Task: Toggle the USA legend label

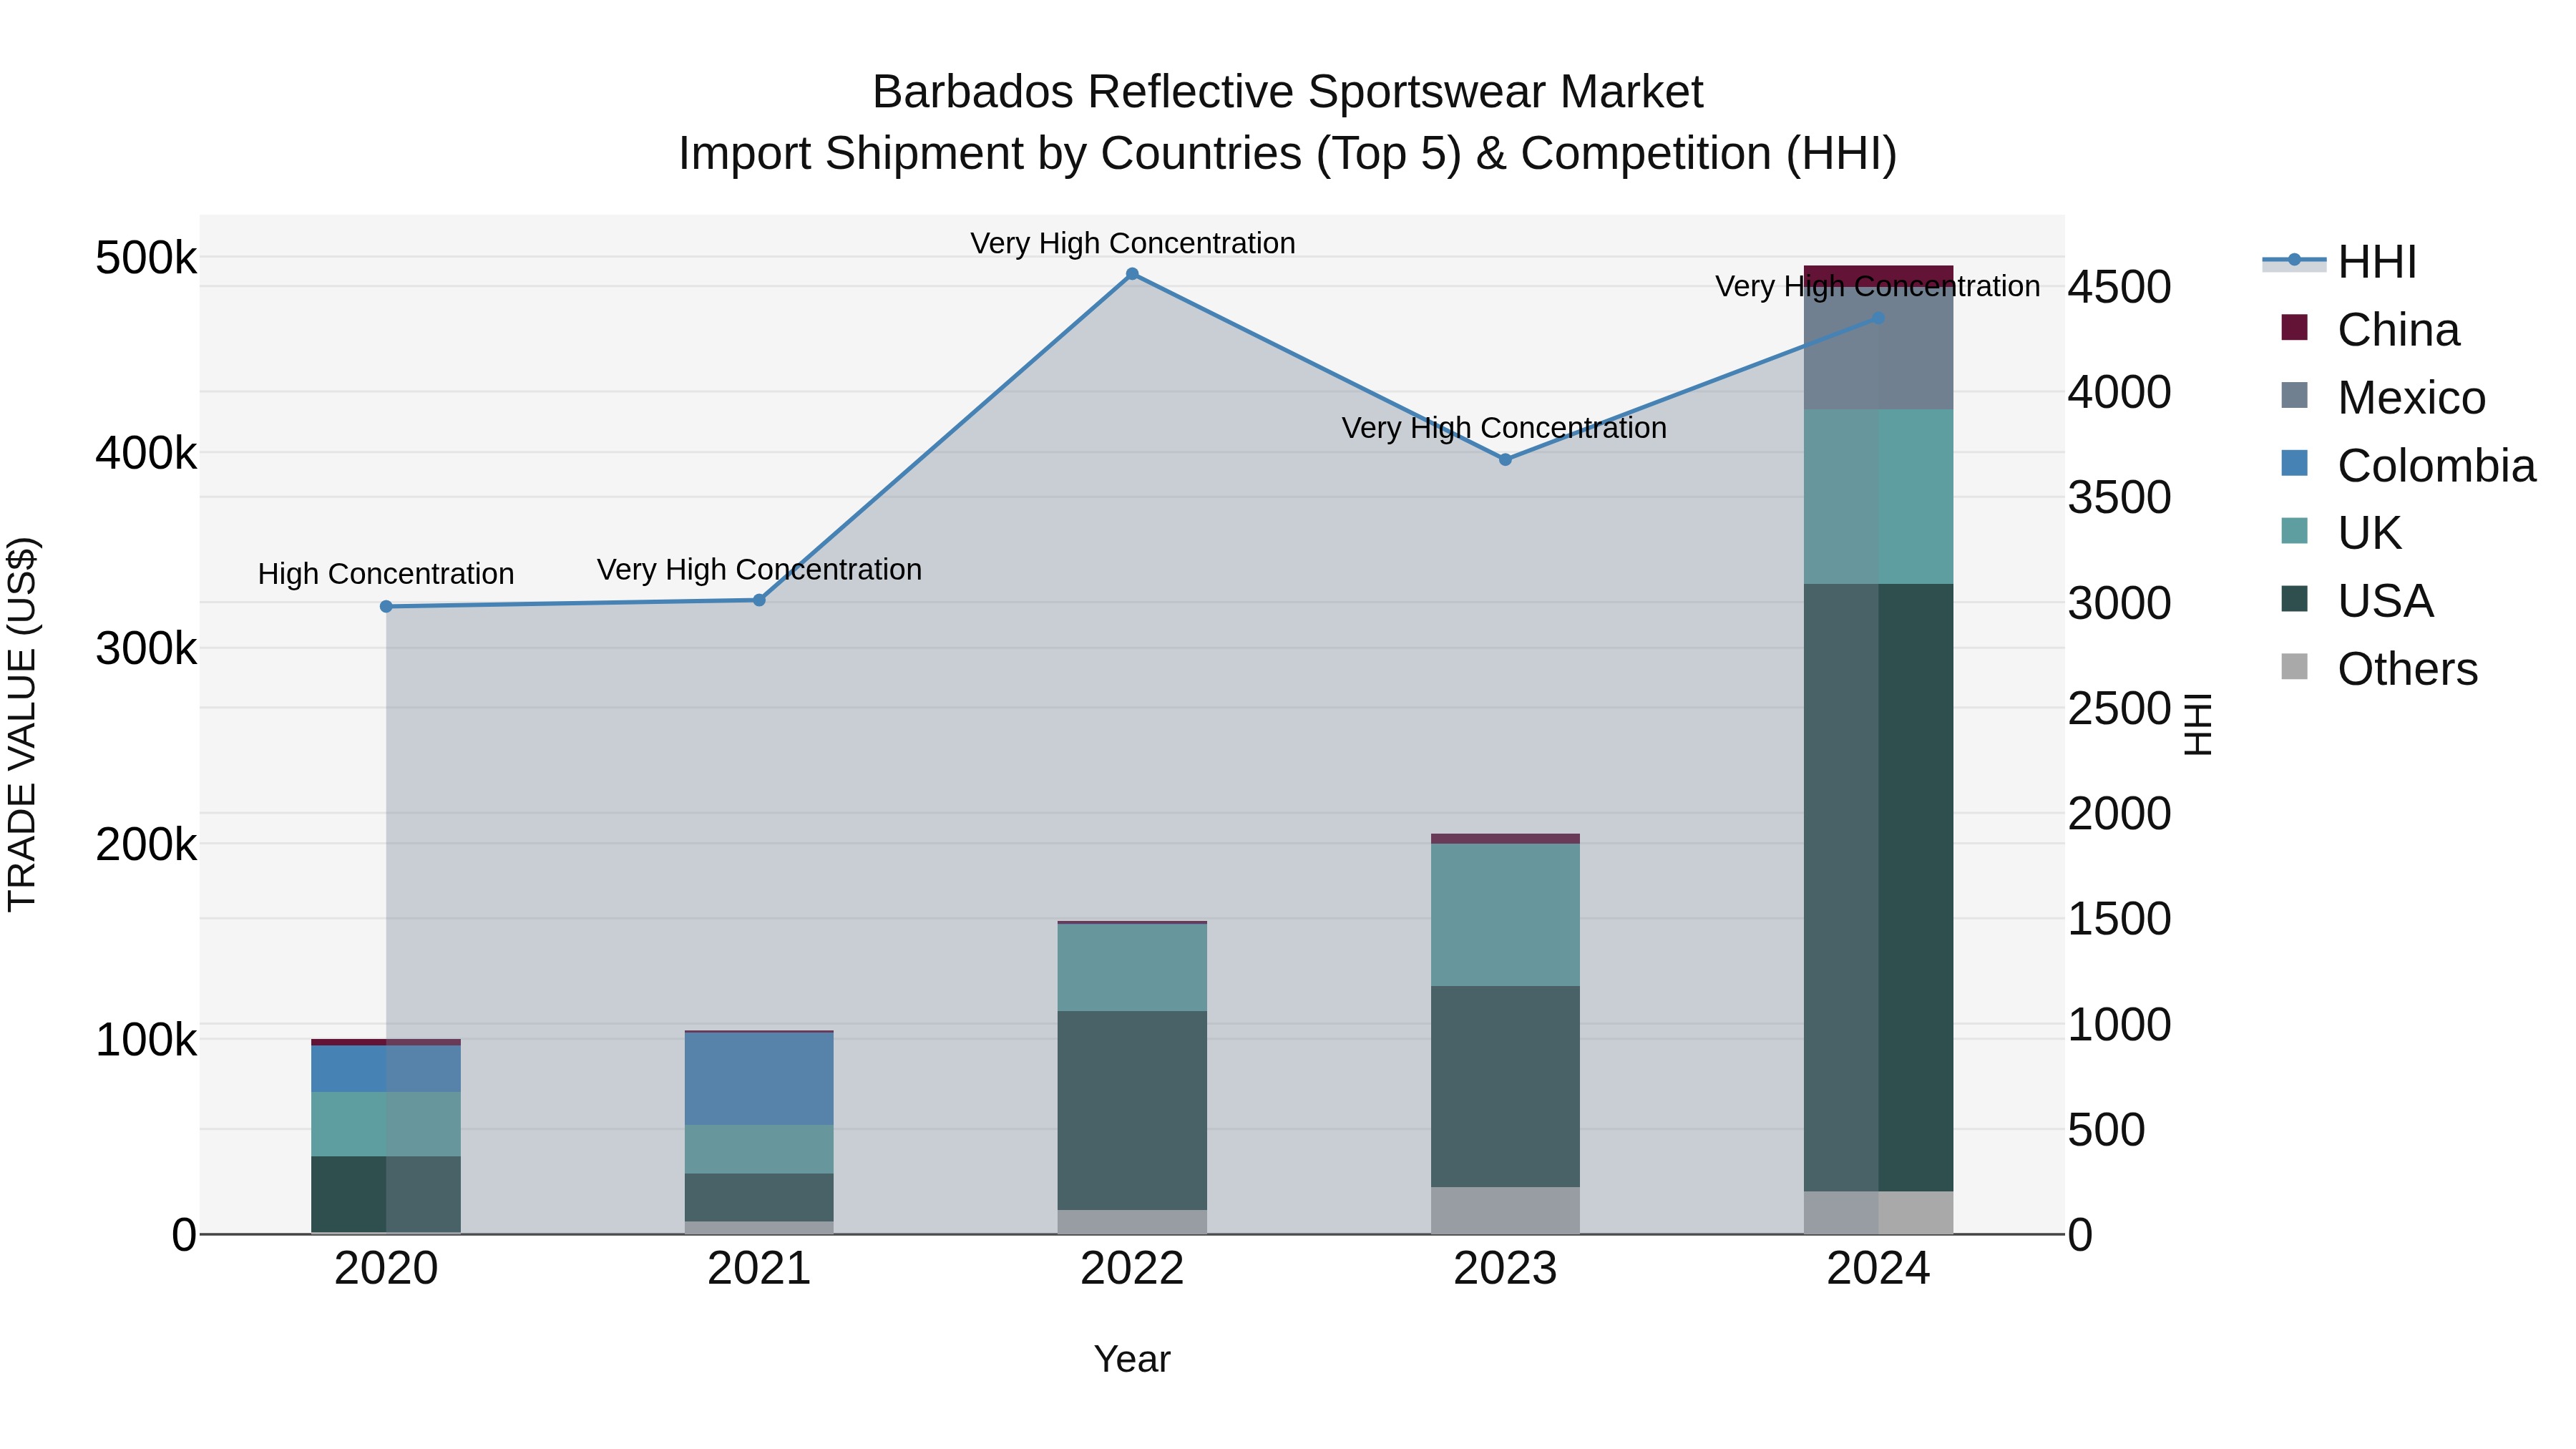Action: [2385, 601]
